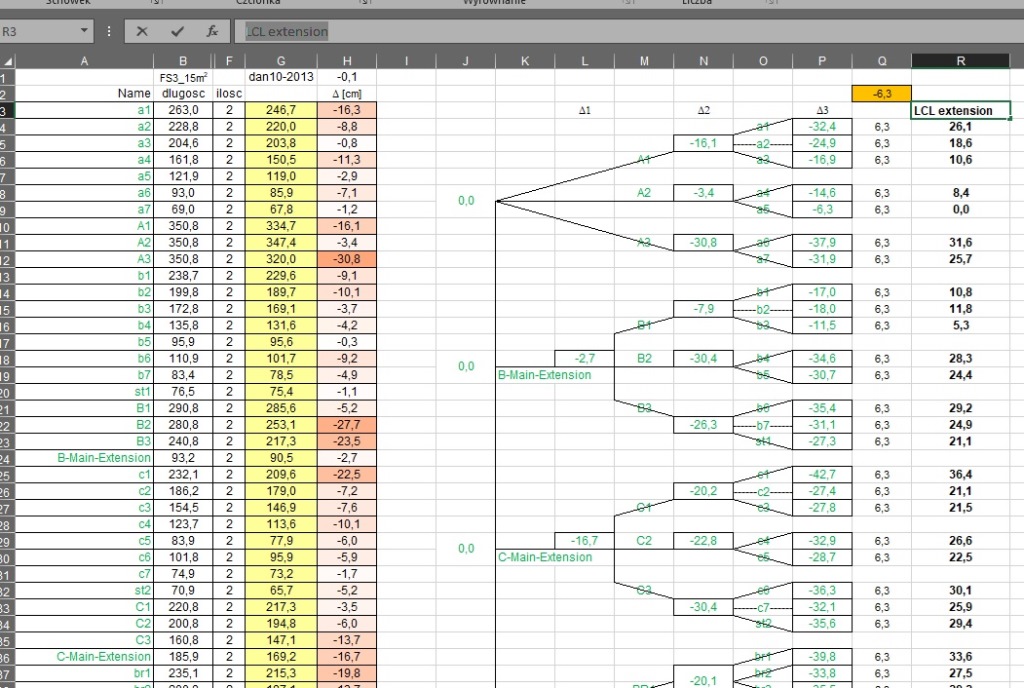This screenshot has height=688, width=1024.
Task: Select the cell -16,1 in column N
Action: (703, 144)
